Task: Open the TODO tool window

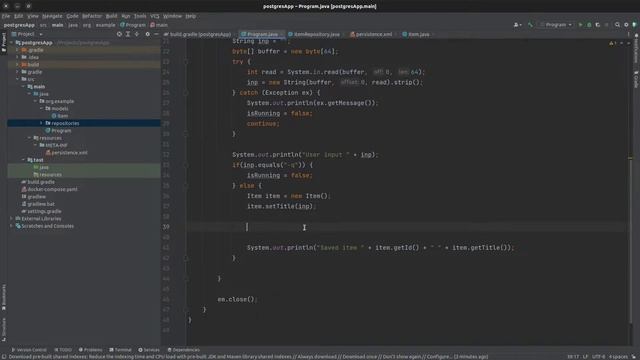Action: pyautogui.click(x=63, y=350)
